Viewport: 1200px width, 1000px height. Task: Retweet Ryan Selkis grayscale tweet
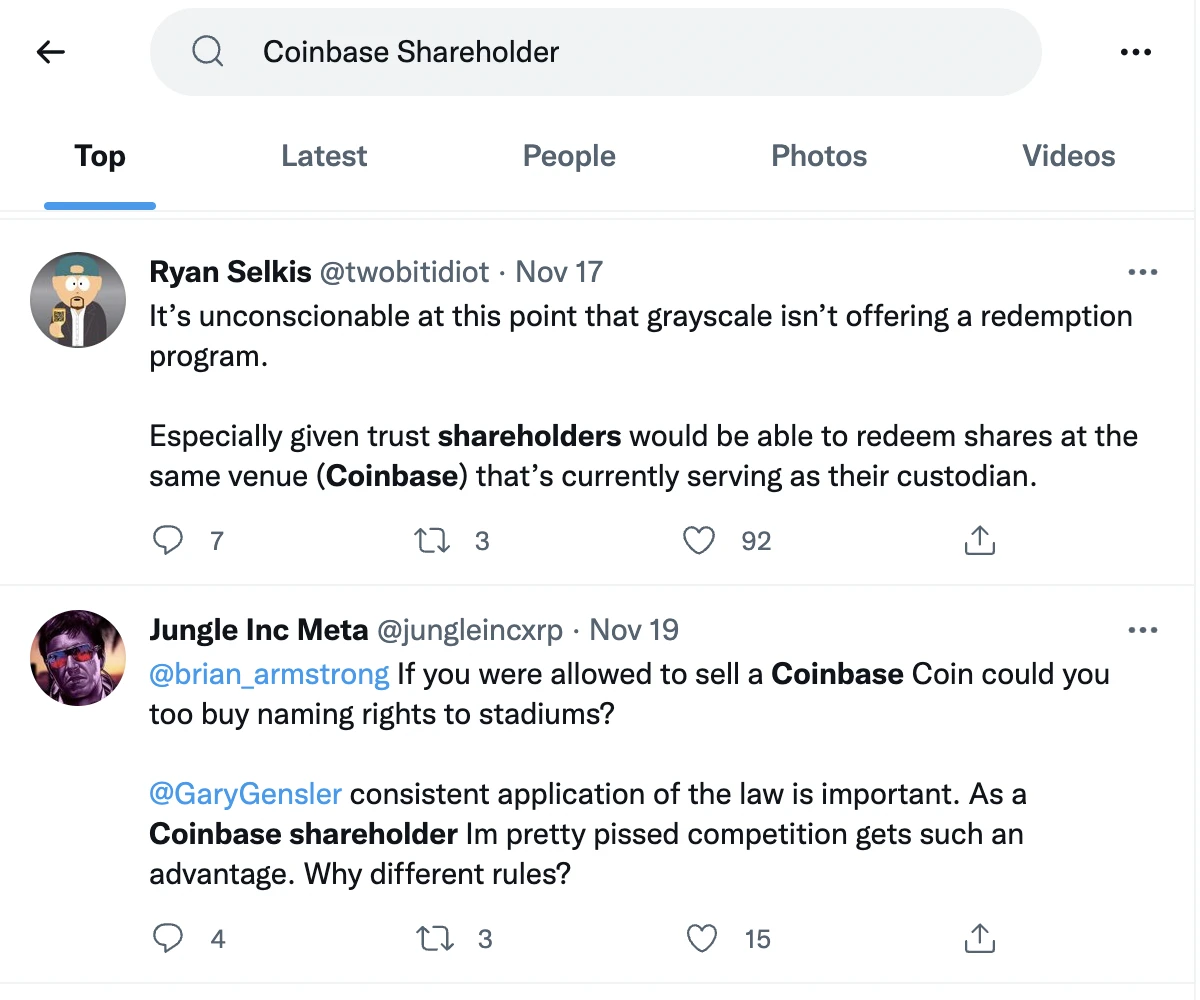tap(432, 541)
